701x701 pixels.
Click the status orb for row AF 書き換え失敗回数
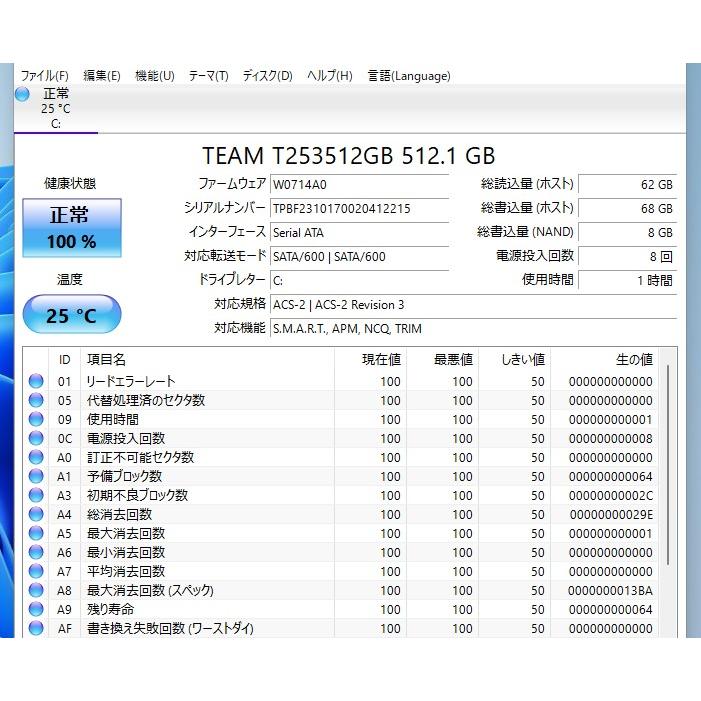[36, 628]
